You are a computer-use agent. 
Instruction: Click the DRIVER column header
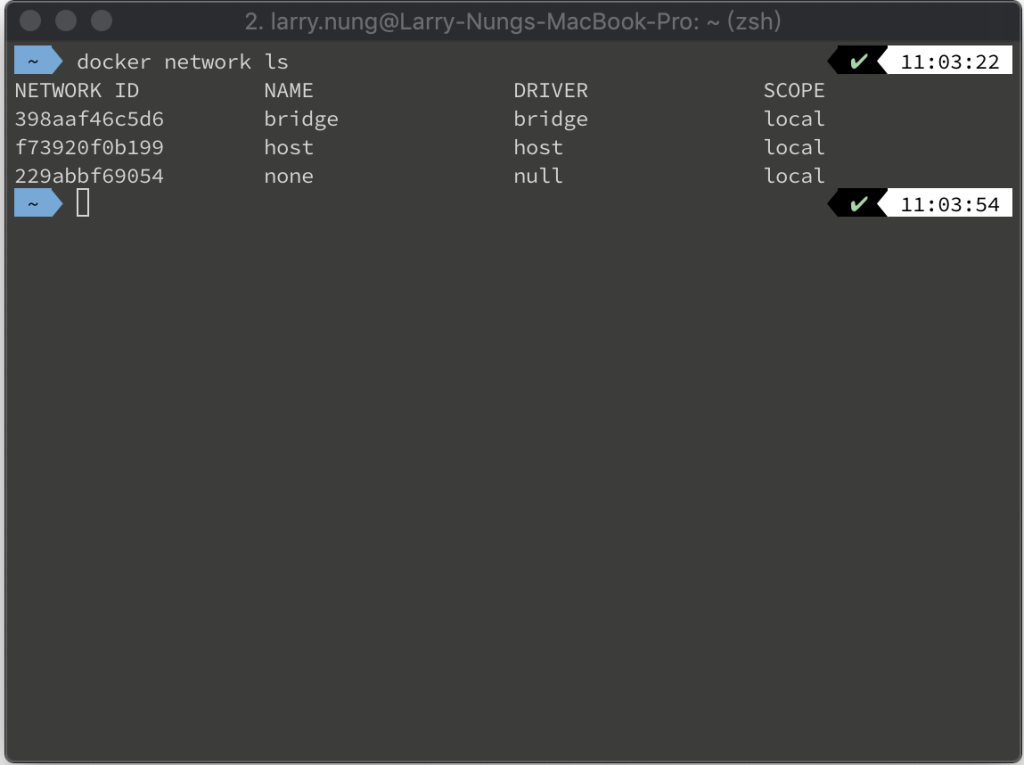pyautogui.click(x=551, y=90)
